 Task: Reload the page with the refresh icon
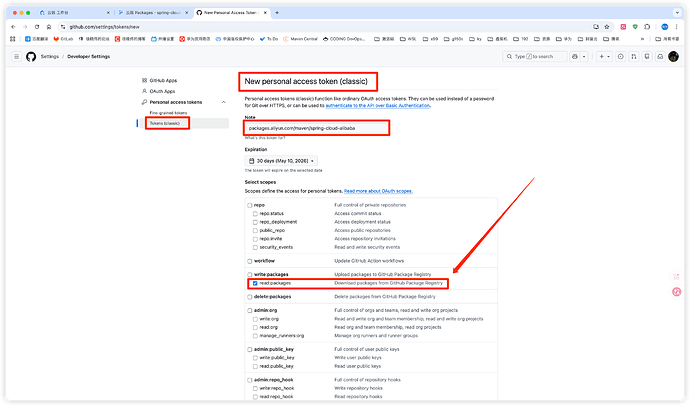[x=37, y=27]
